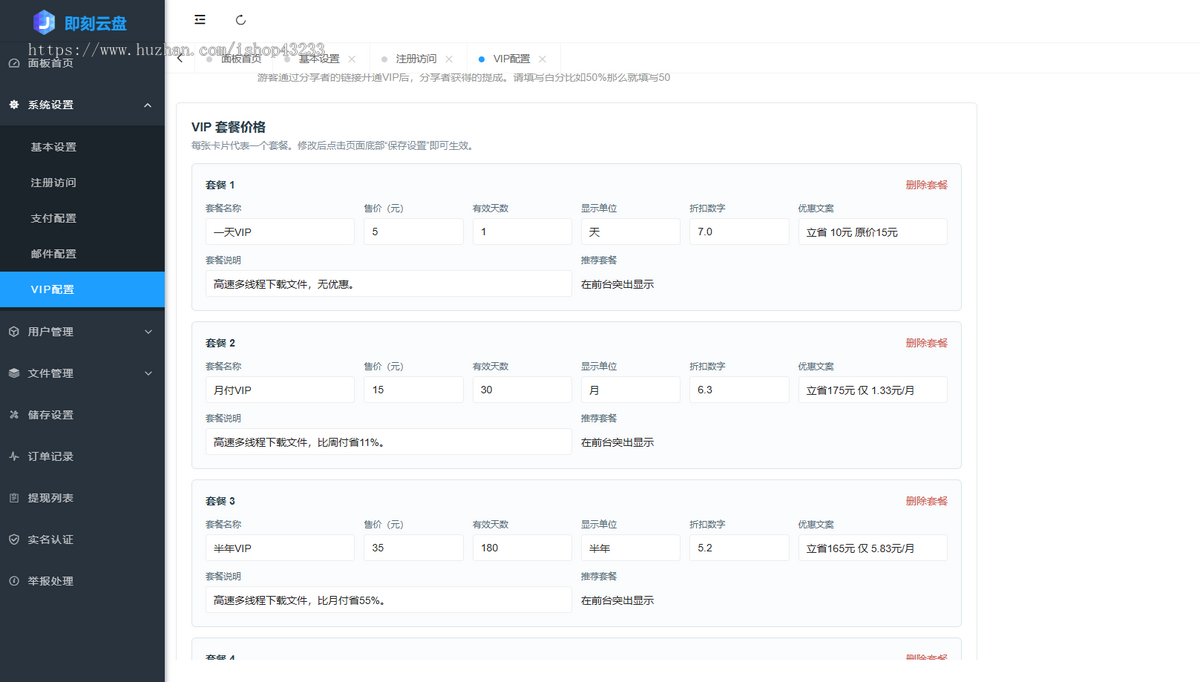Click the 售价 field of 套餐 2

(413, 390)
